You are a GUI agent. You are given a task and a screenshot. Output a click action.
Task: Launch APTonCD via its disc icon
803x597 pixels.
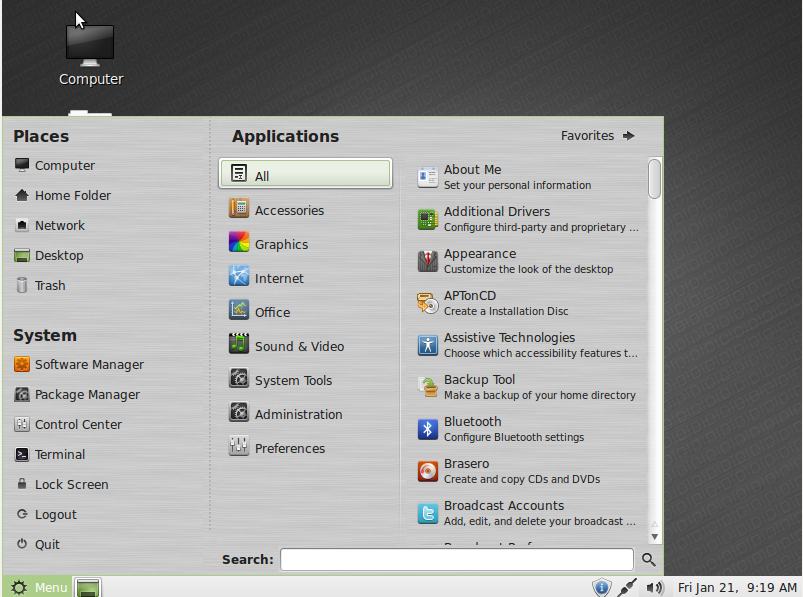[x=428, y=303]
